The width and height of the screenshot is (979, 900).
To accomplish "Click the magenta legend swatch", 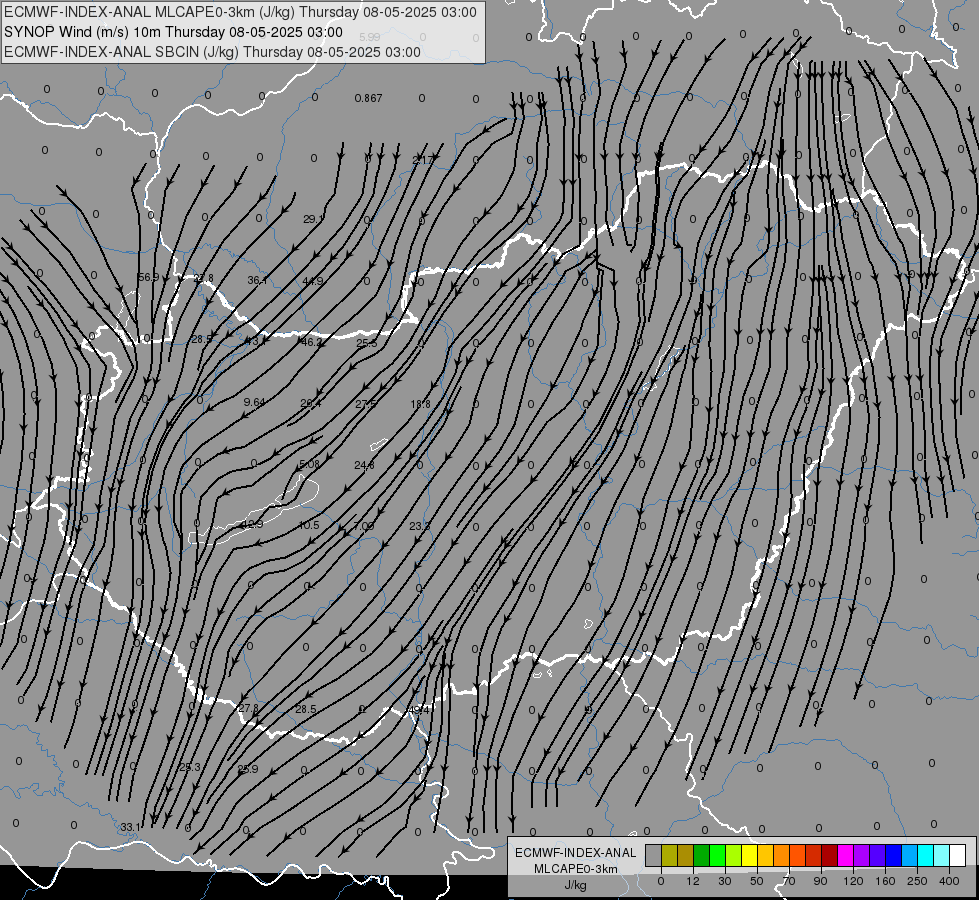I will click(x=845, y=855).
